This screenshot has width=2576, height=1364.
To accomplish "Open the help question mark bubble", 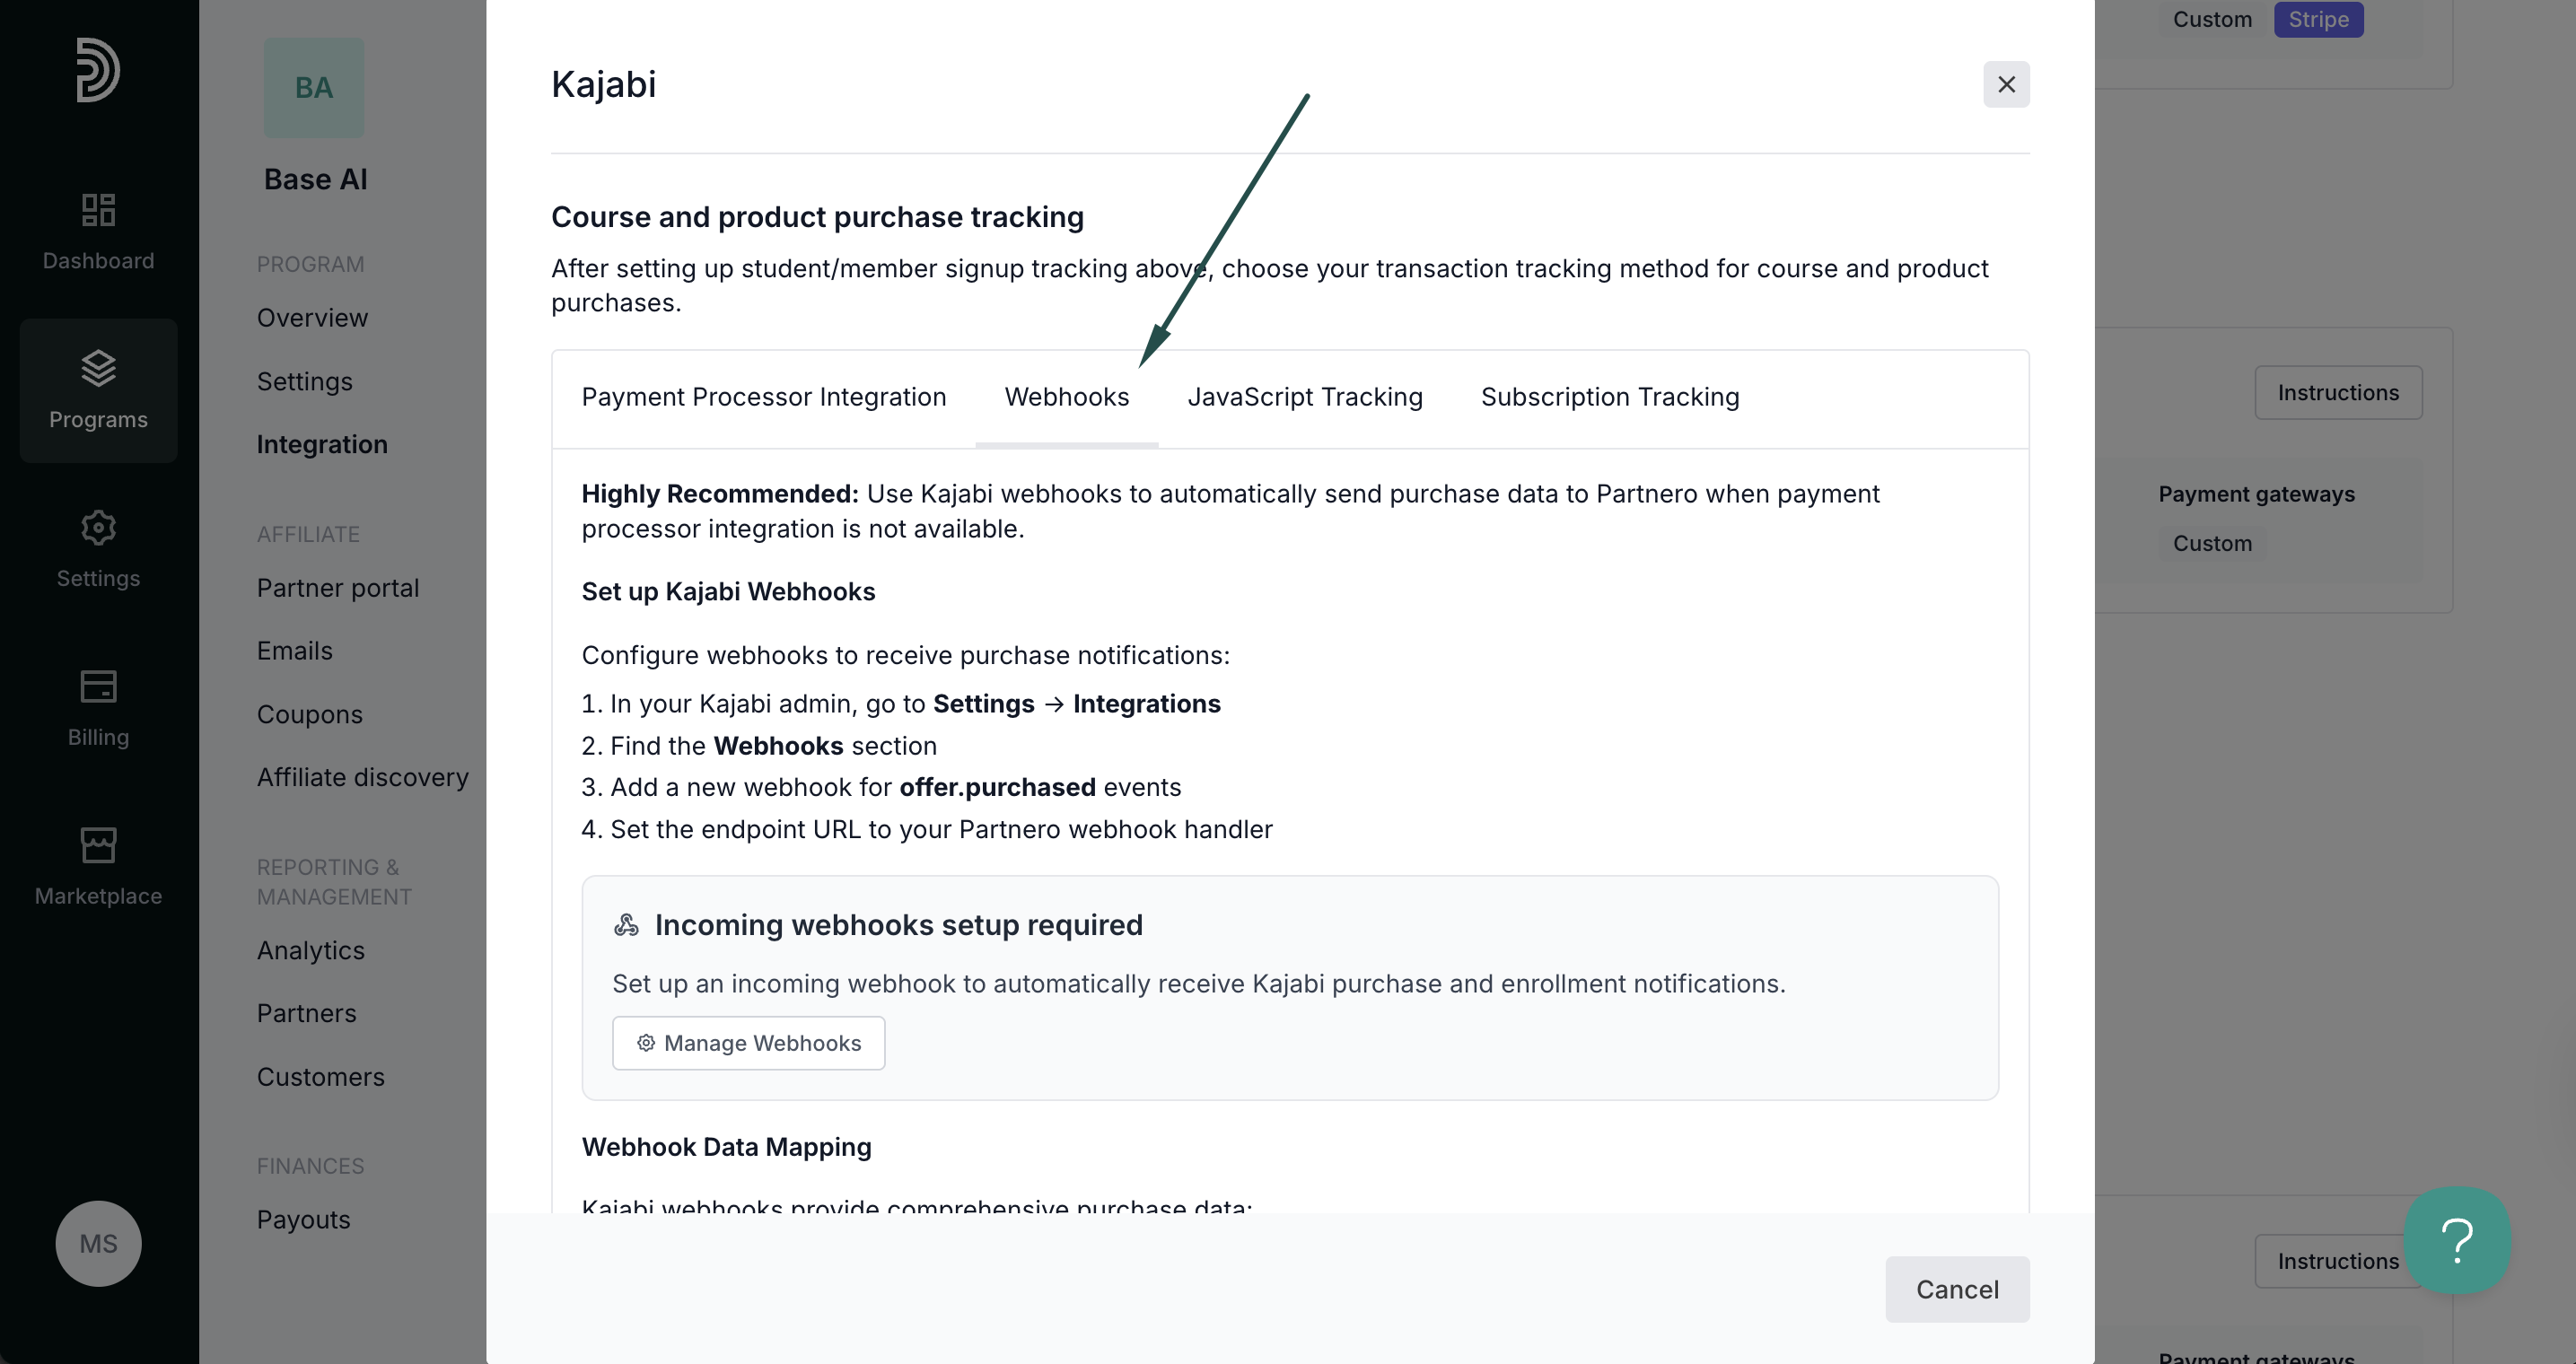I will 2458,1240.
